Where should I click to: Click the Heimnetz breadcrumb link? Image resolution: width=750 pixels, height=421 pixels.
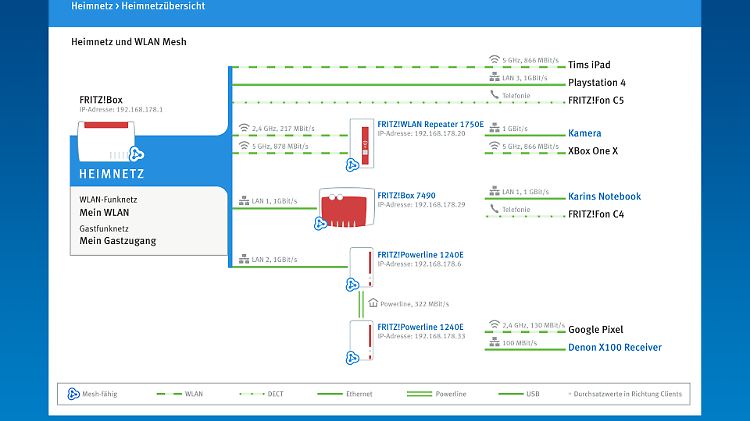92,6
